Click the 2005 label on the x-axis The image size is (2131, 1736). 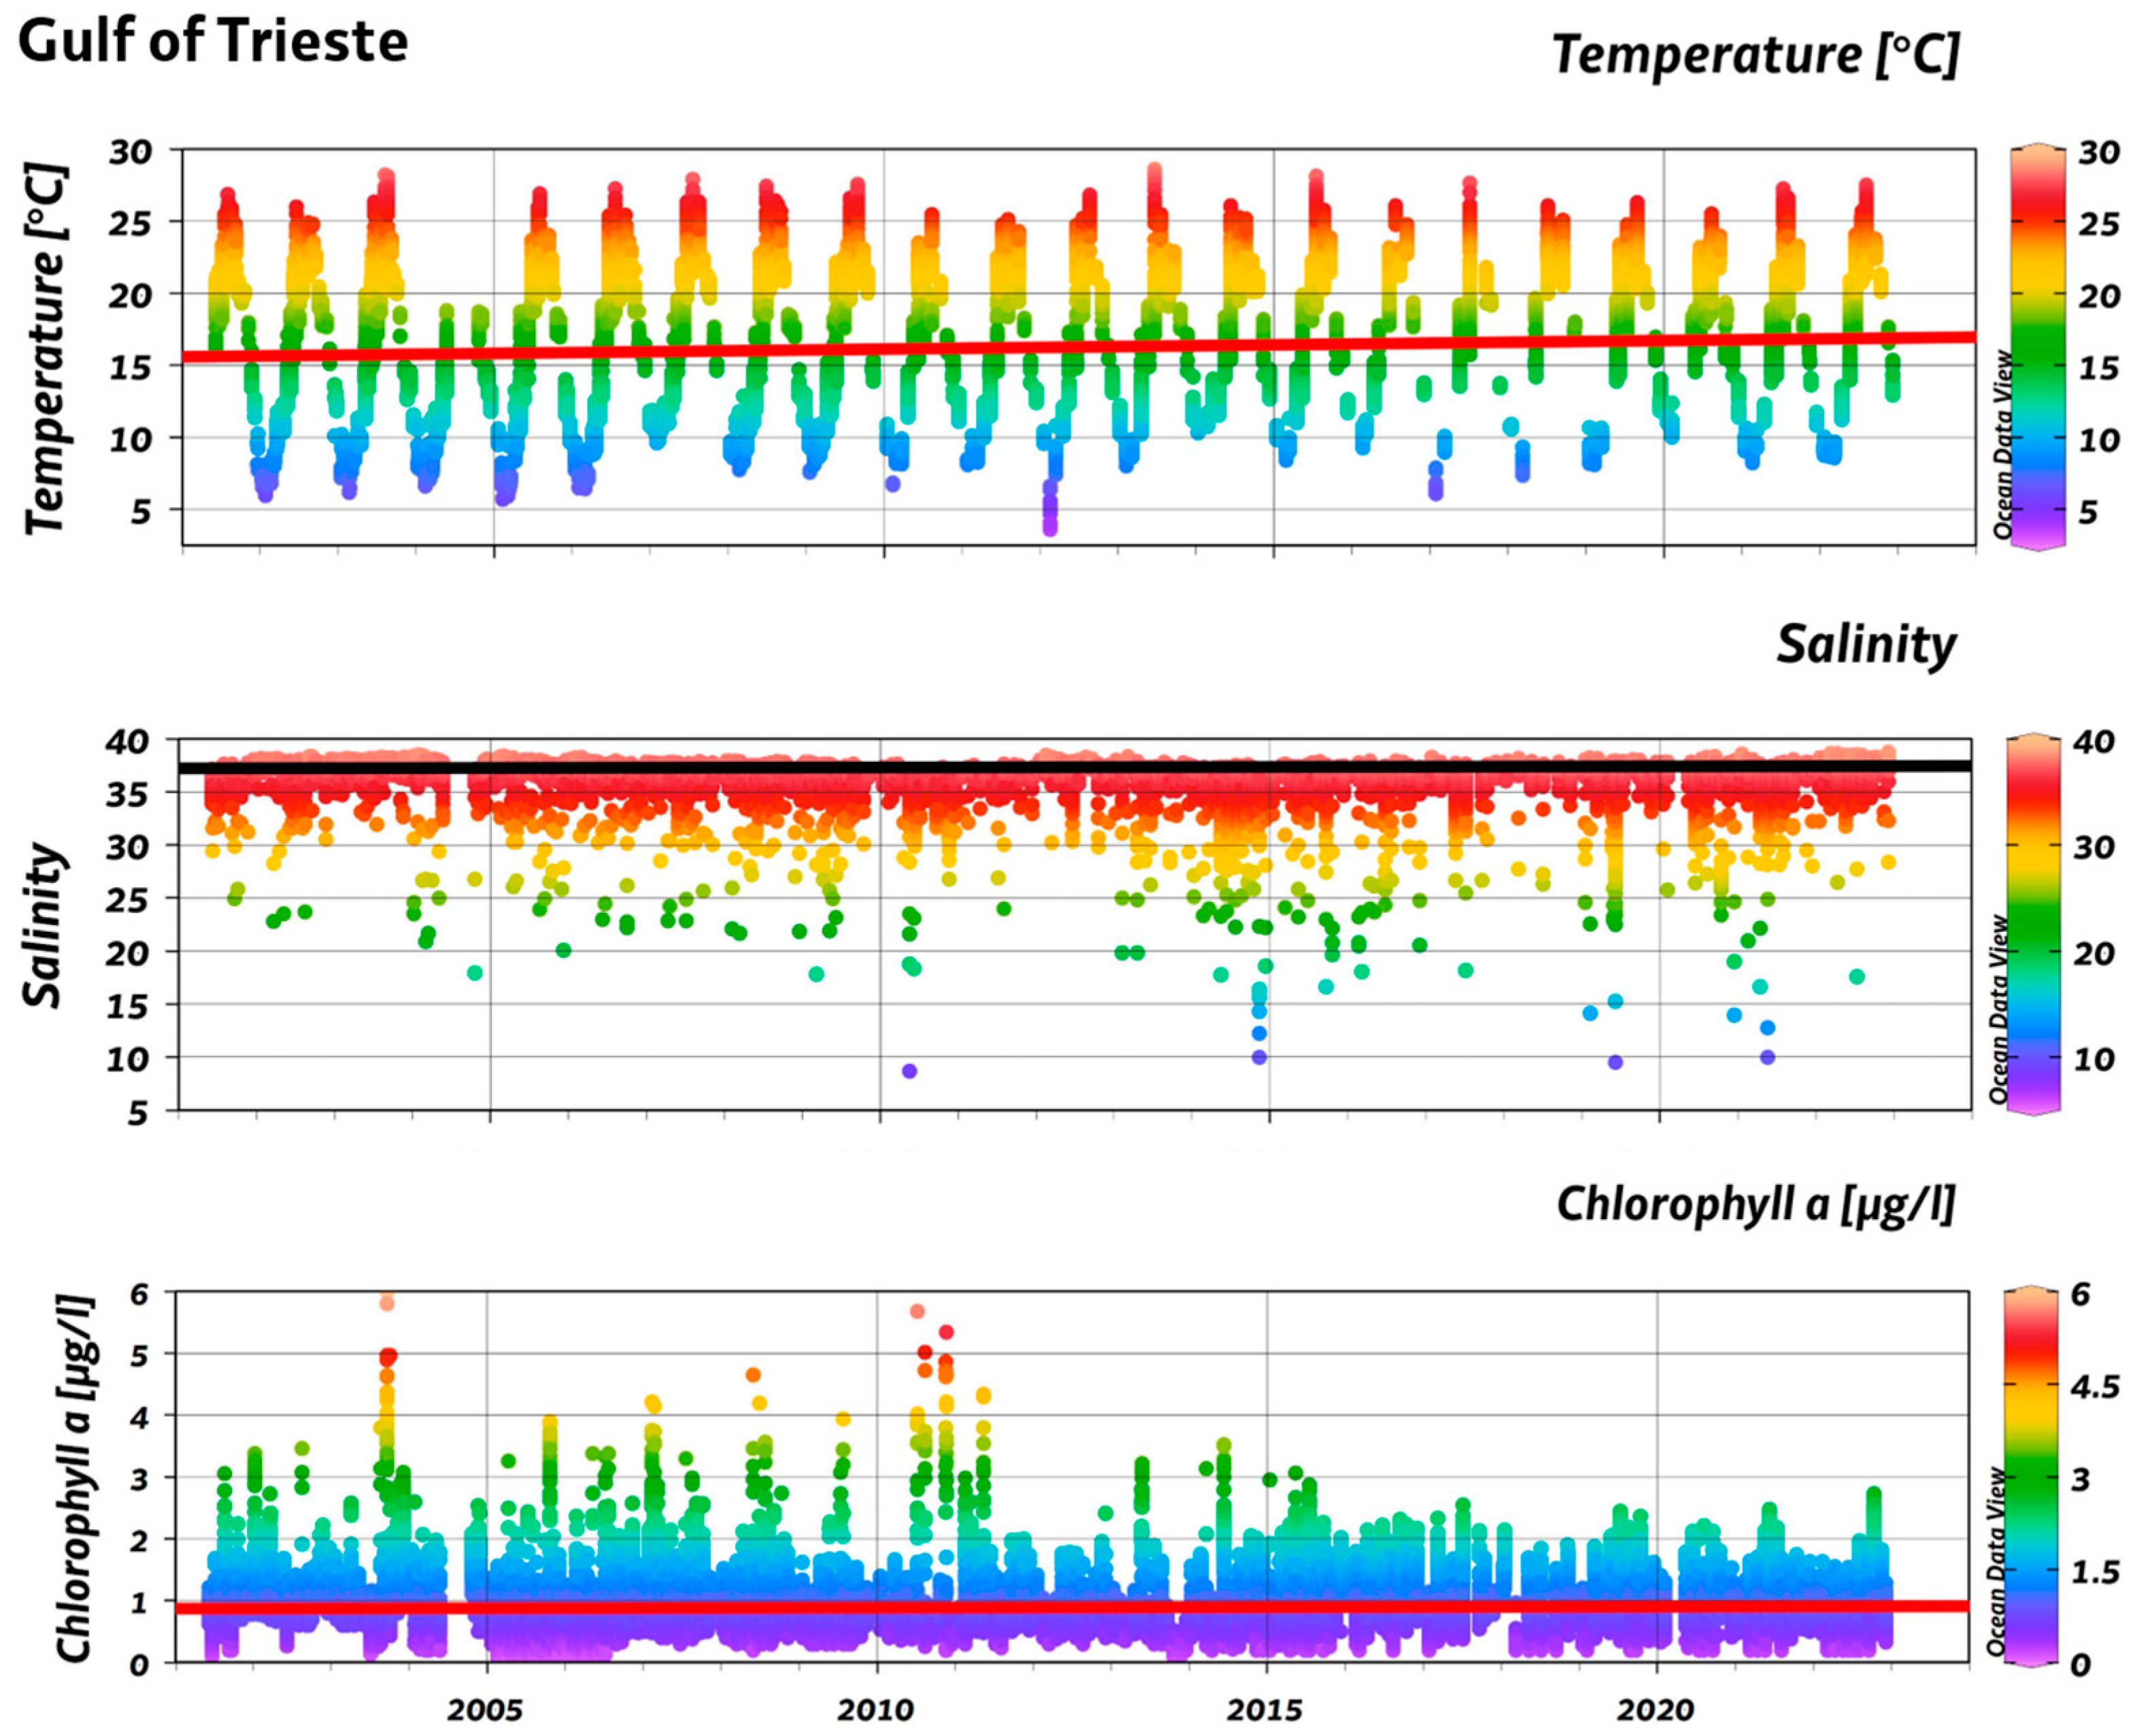pyautogui.click(x=485, y=1709)
